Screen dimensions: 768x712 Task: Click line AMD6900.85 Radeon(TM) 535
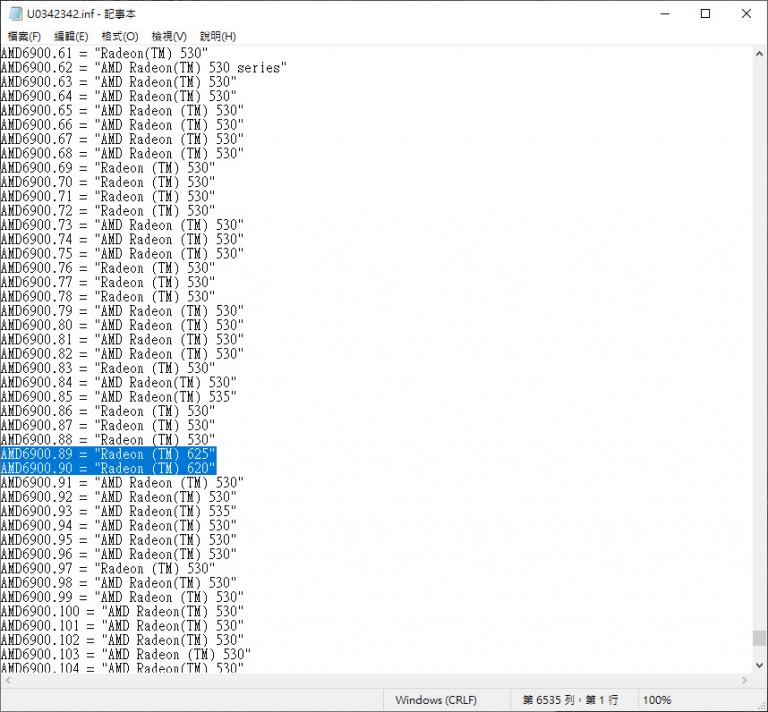point(119,397)
